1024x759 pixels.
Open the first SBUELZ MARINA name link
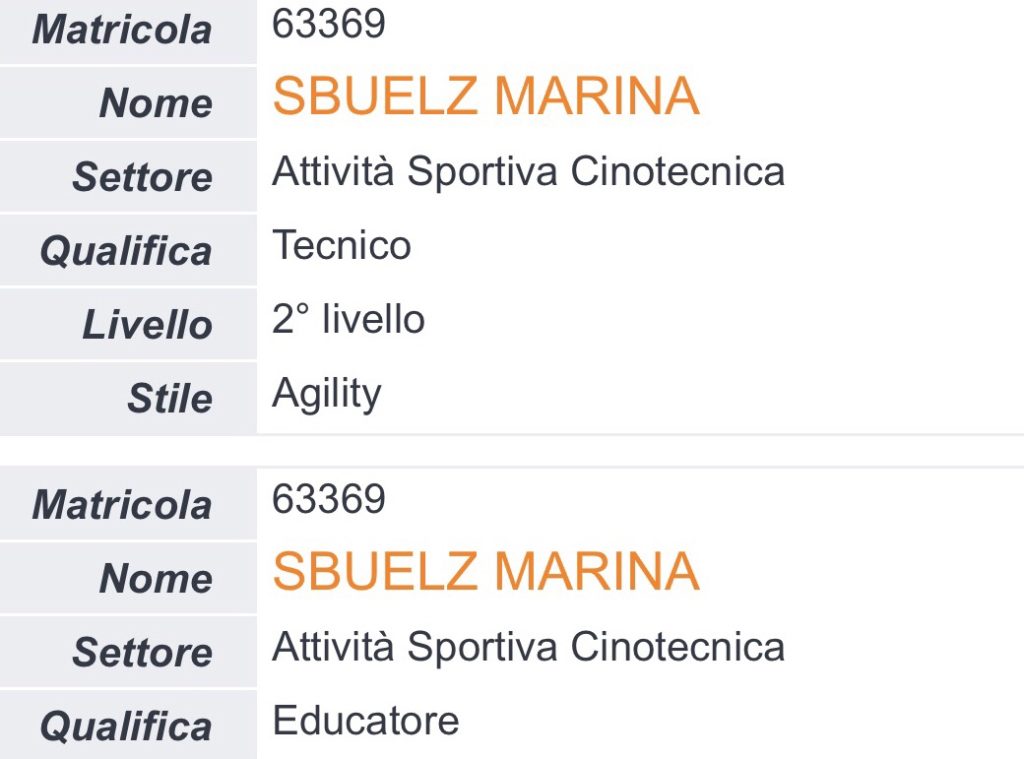tap(486, 96)
